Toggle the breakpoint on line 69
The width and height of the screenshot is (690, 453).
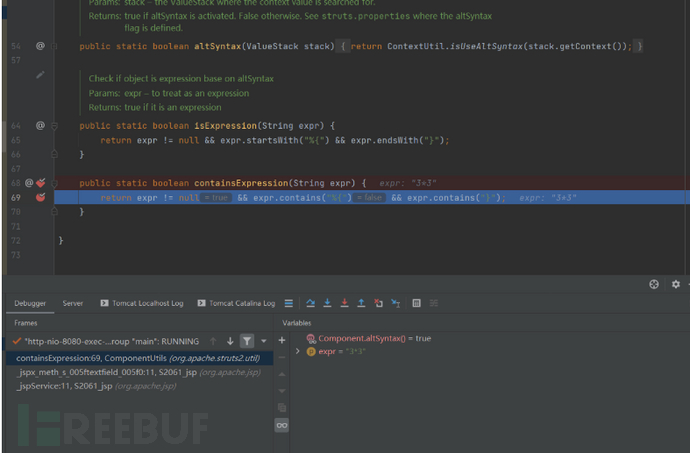41,198
